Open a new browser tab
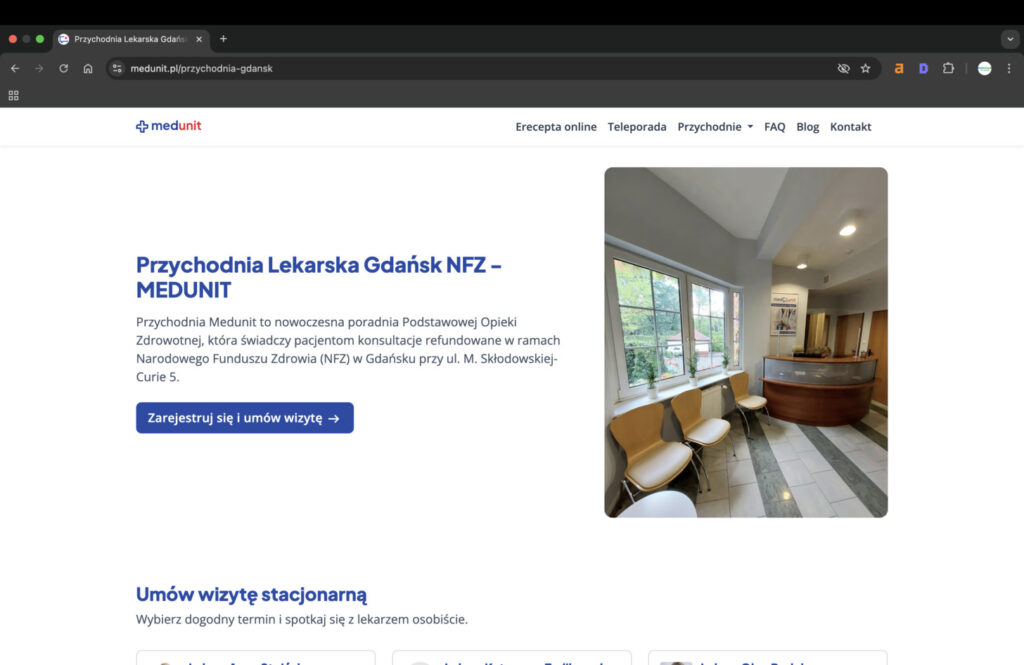 pos(223,39)
